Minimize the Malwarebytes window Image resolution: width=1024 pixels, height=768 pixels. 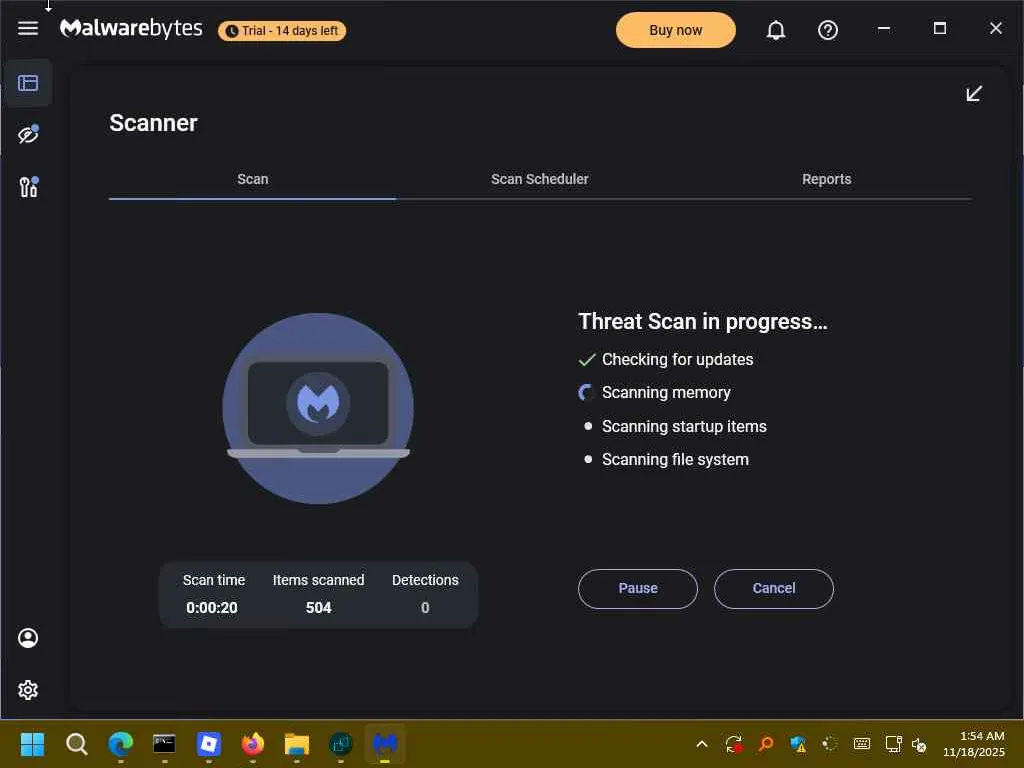[x=884, y=28]
